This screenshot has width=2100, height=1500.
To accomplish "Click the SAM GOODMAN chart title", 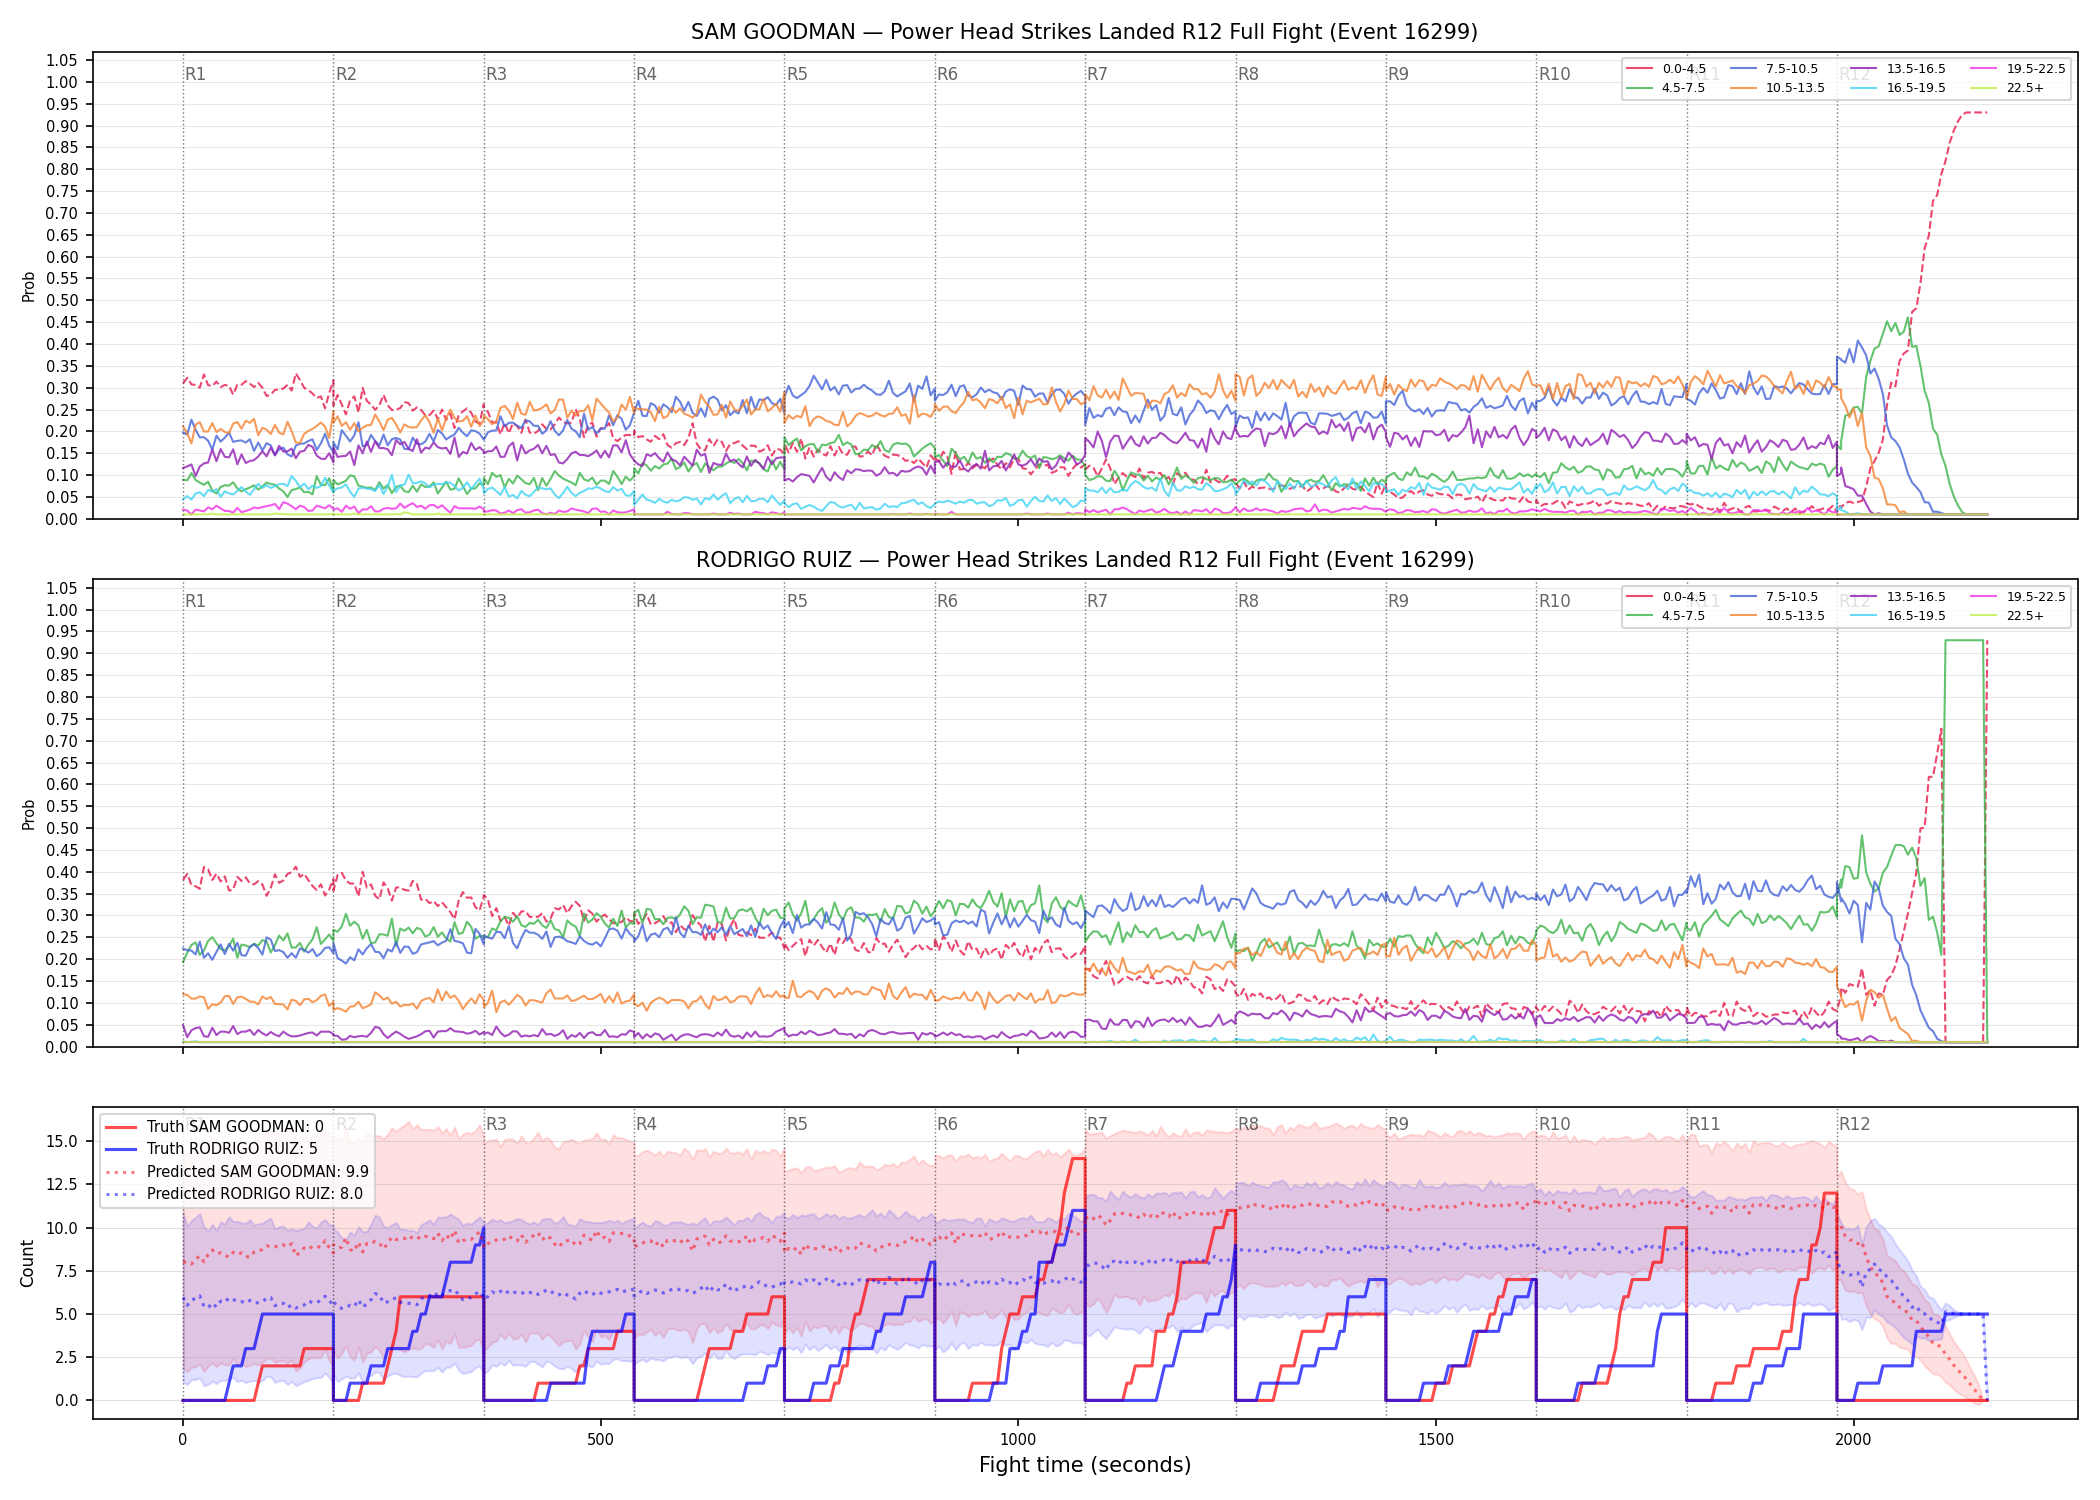I will click(x=1084, y=32).
